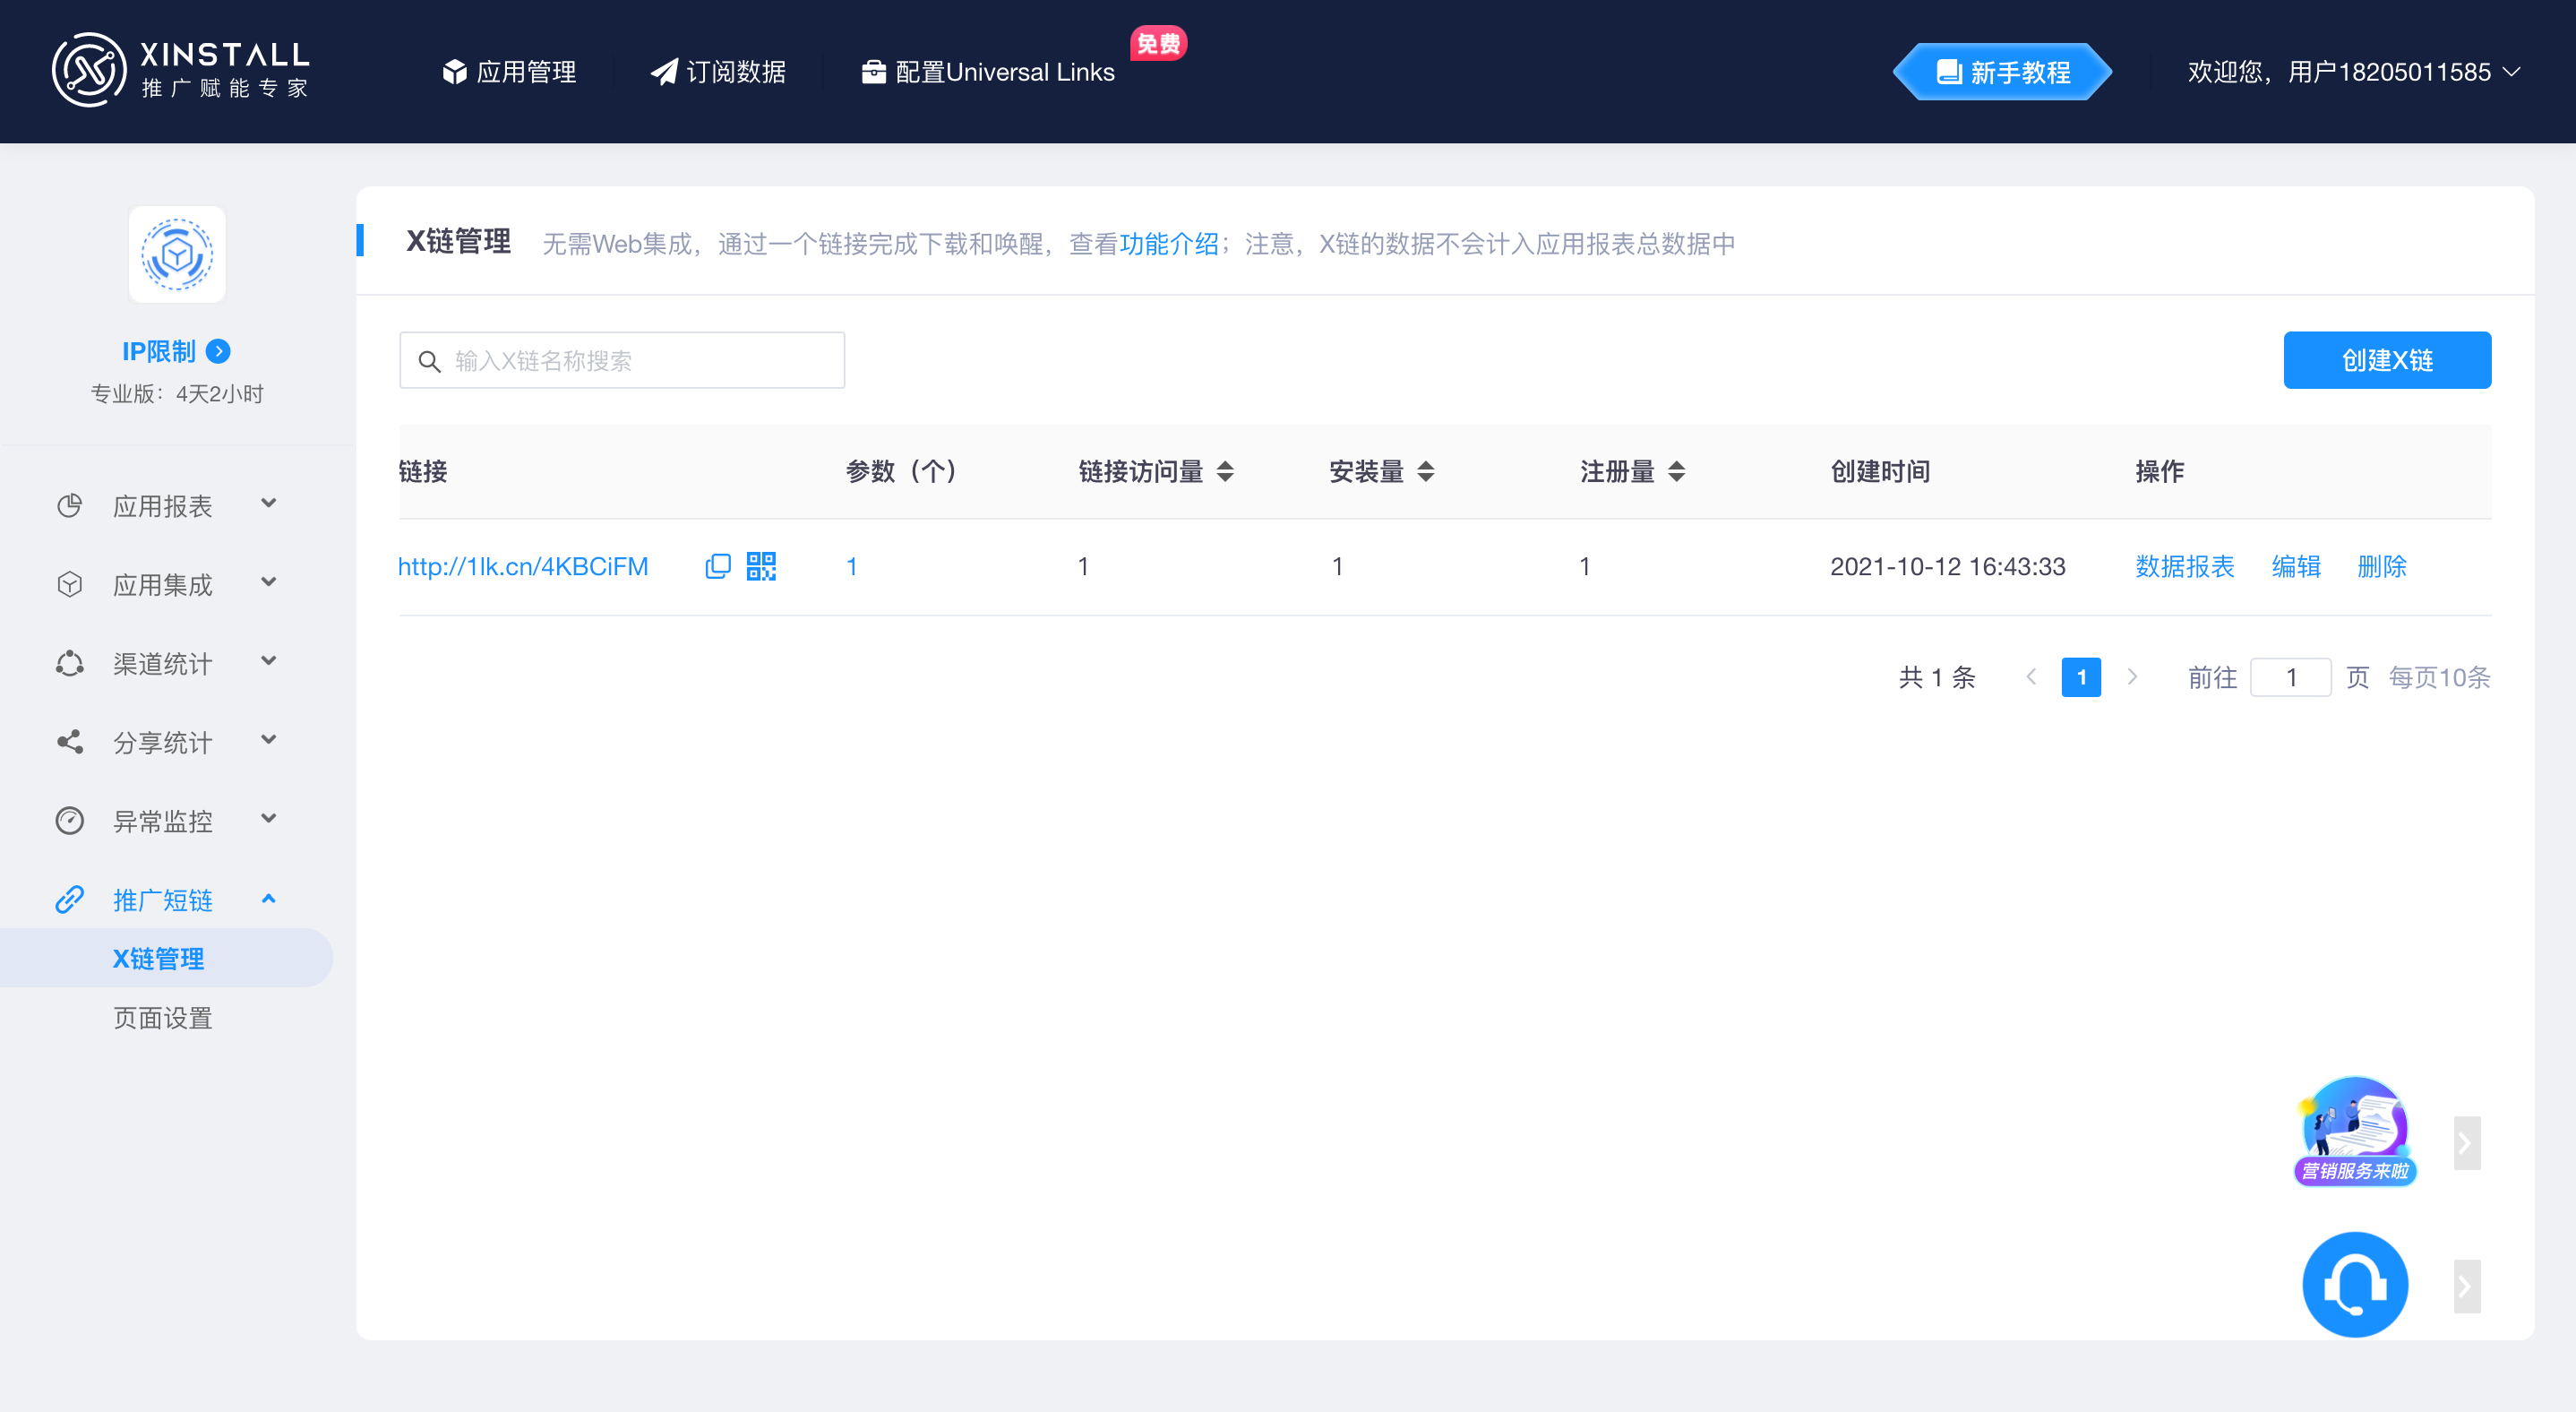
Task: Go to previous page arrow
Action: tap(2031, 677)
